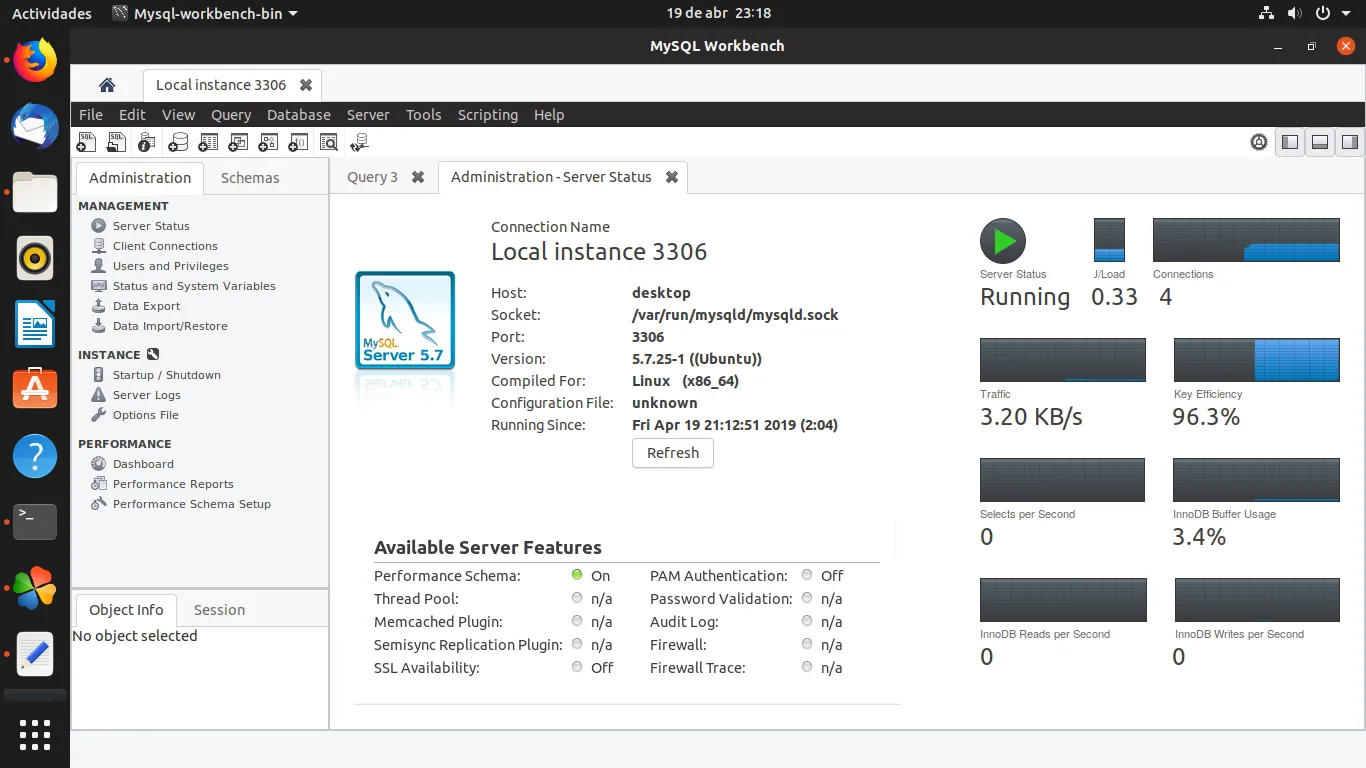Close the Query 3 tab
The width and height of the screenshot is (1366, 768).
(x=418, y=177)
